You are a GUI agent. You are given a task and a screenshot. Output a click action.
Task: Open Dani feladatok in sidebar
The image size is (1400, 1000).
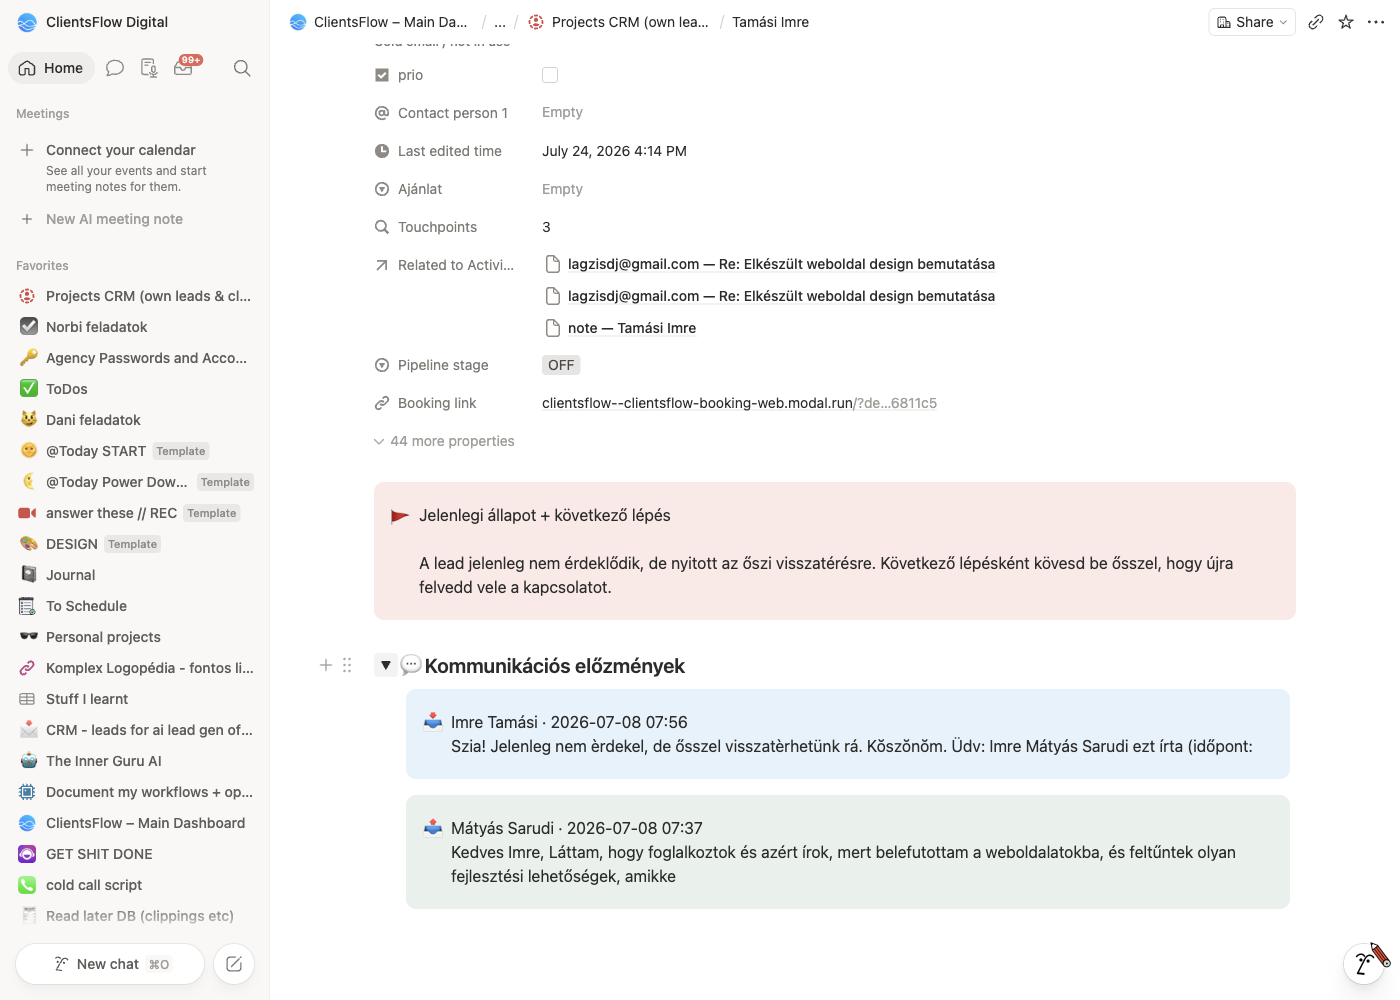[x=135, y=420]
